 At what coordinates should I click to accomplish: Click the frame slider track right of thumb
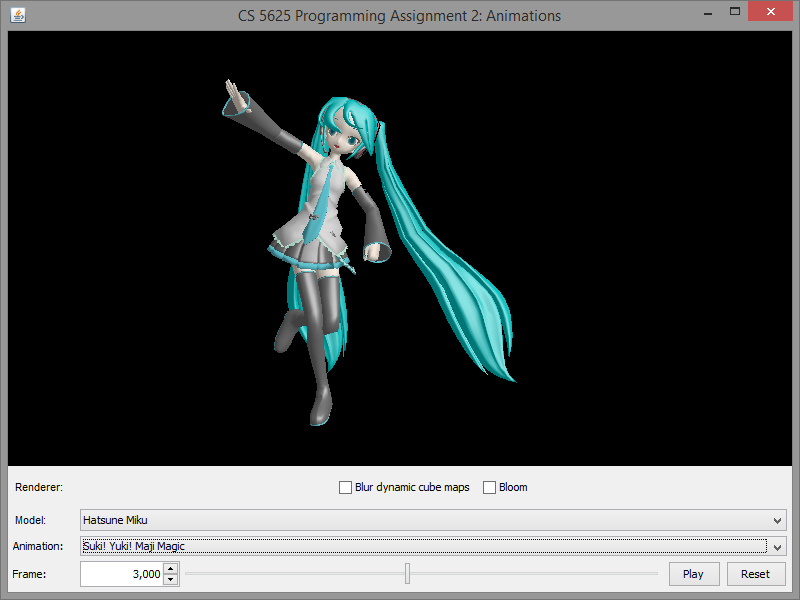pos(530,574)
